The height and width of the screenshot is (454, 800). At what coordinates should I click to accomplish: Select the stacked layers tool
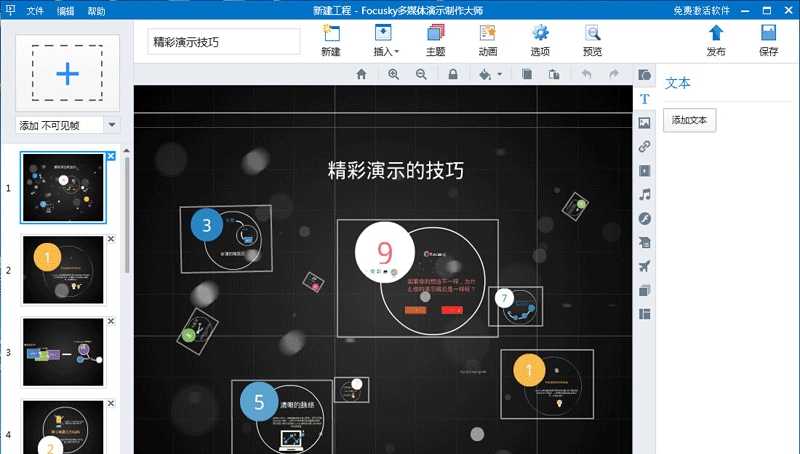pos(644,290)
